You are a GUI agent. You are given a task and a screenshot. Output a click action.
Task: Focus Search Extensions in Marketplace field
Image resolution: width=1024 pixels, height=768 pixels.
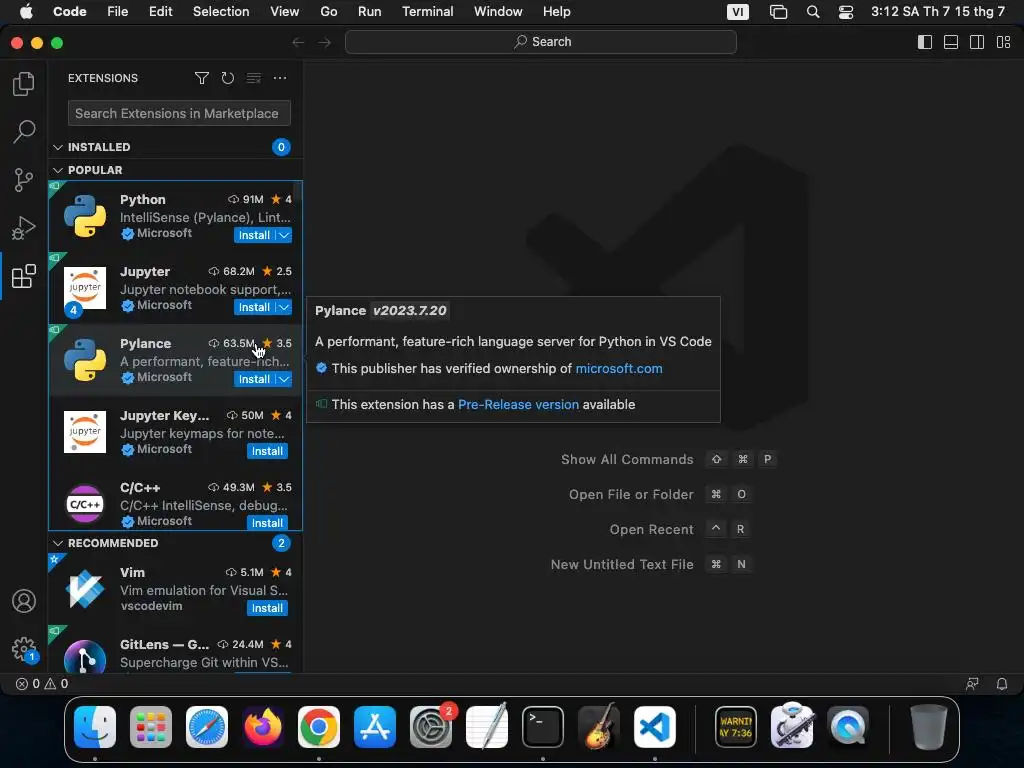(179, 114)
